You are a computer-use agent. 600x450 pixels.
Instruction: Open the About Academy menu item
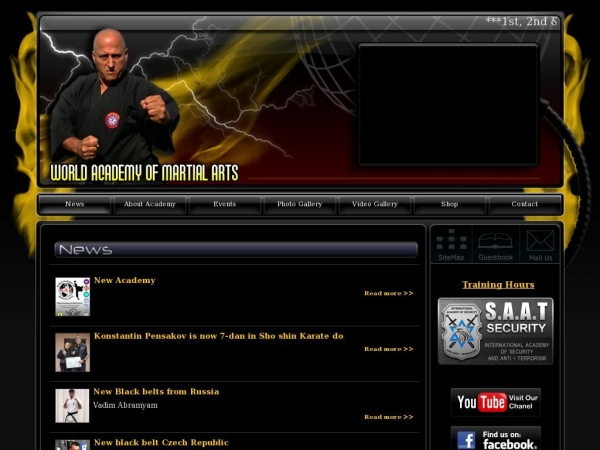(x=150, y=204)
